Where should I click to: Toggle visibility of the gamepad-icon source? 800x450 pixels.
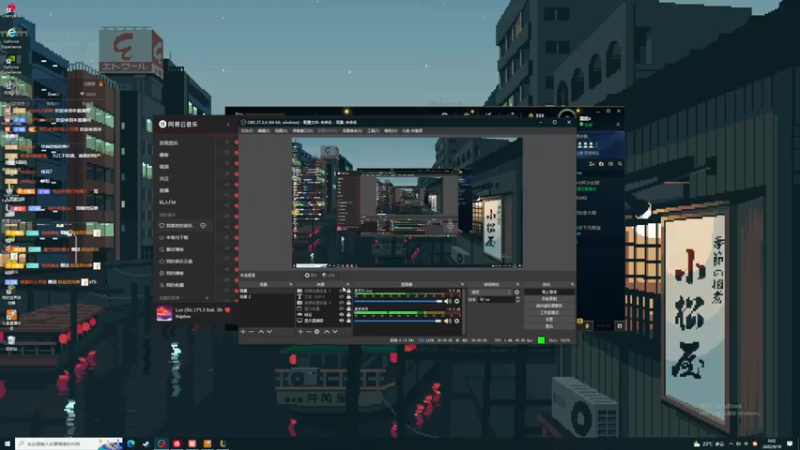click(342, 315)
